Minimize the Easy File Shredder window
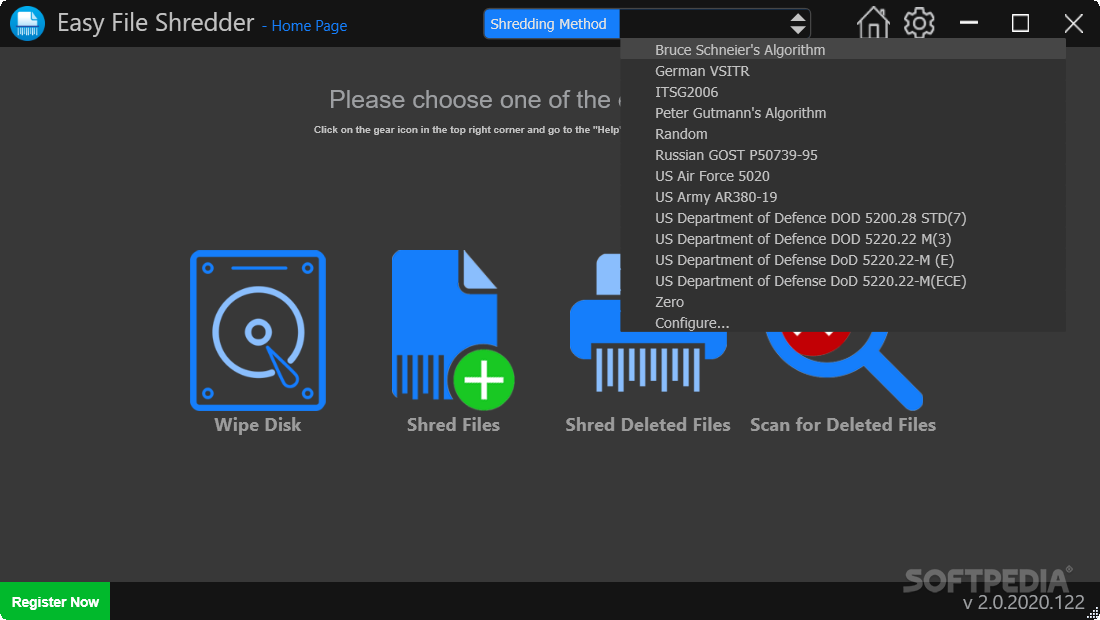The image size is (1100, 620). click(969, 23)
